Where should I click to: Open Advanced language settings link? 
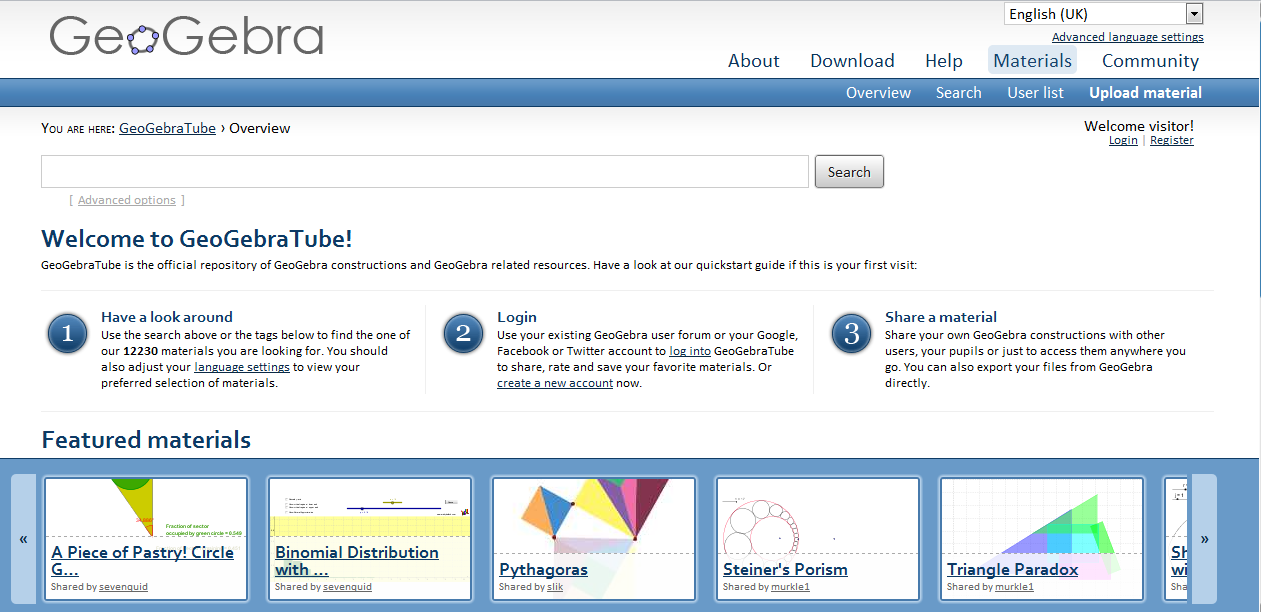[1127, 37]
